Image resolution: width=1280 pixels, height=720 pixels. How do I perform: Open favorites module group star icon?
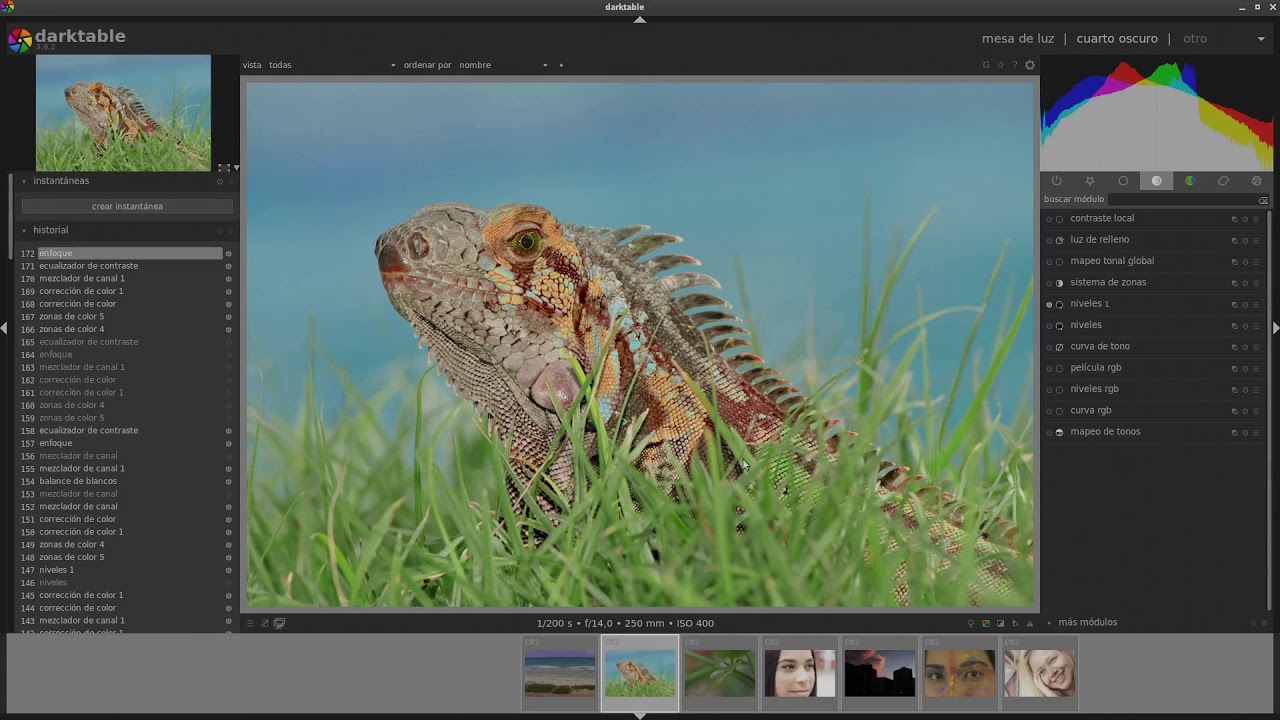pos(1090,181)
